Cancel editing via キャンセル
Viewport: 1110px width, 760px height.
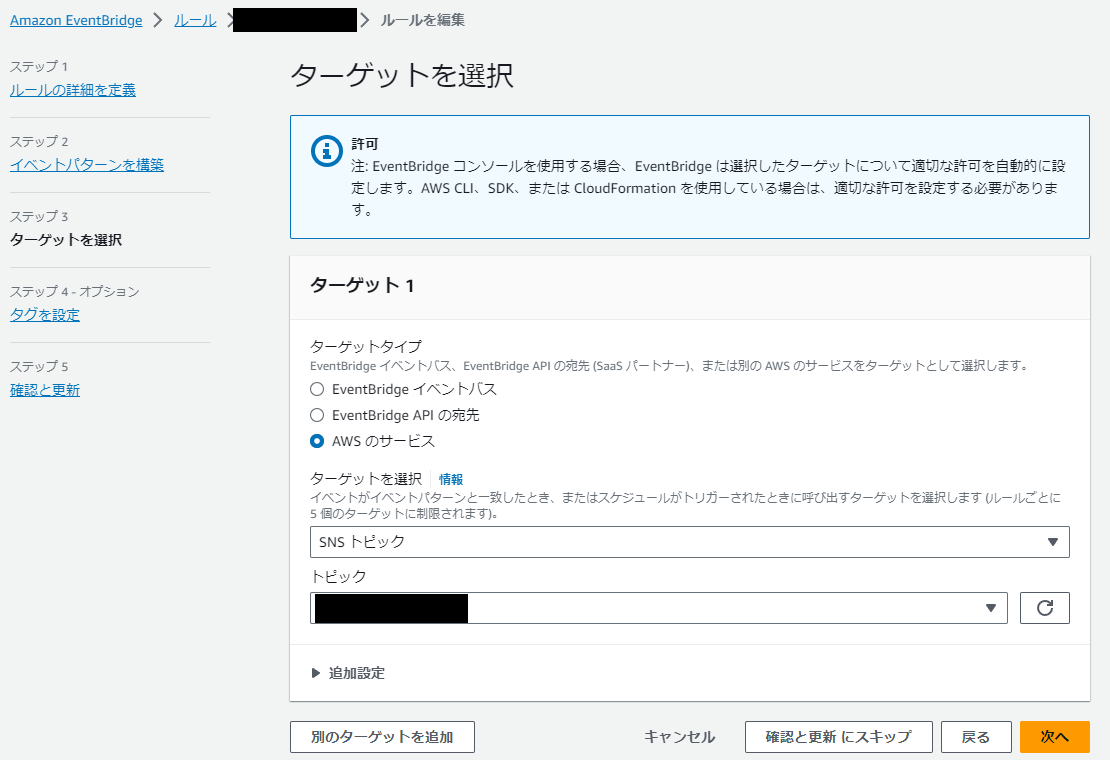[x=680, y=737]
